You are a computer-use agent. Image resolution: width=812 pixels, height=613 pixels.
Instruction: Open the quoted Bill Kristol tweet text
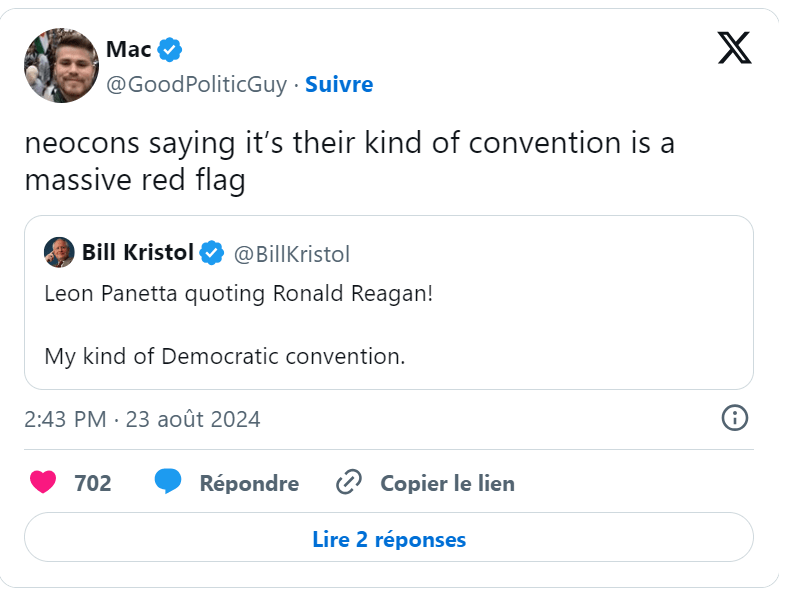(238, 324)
